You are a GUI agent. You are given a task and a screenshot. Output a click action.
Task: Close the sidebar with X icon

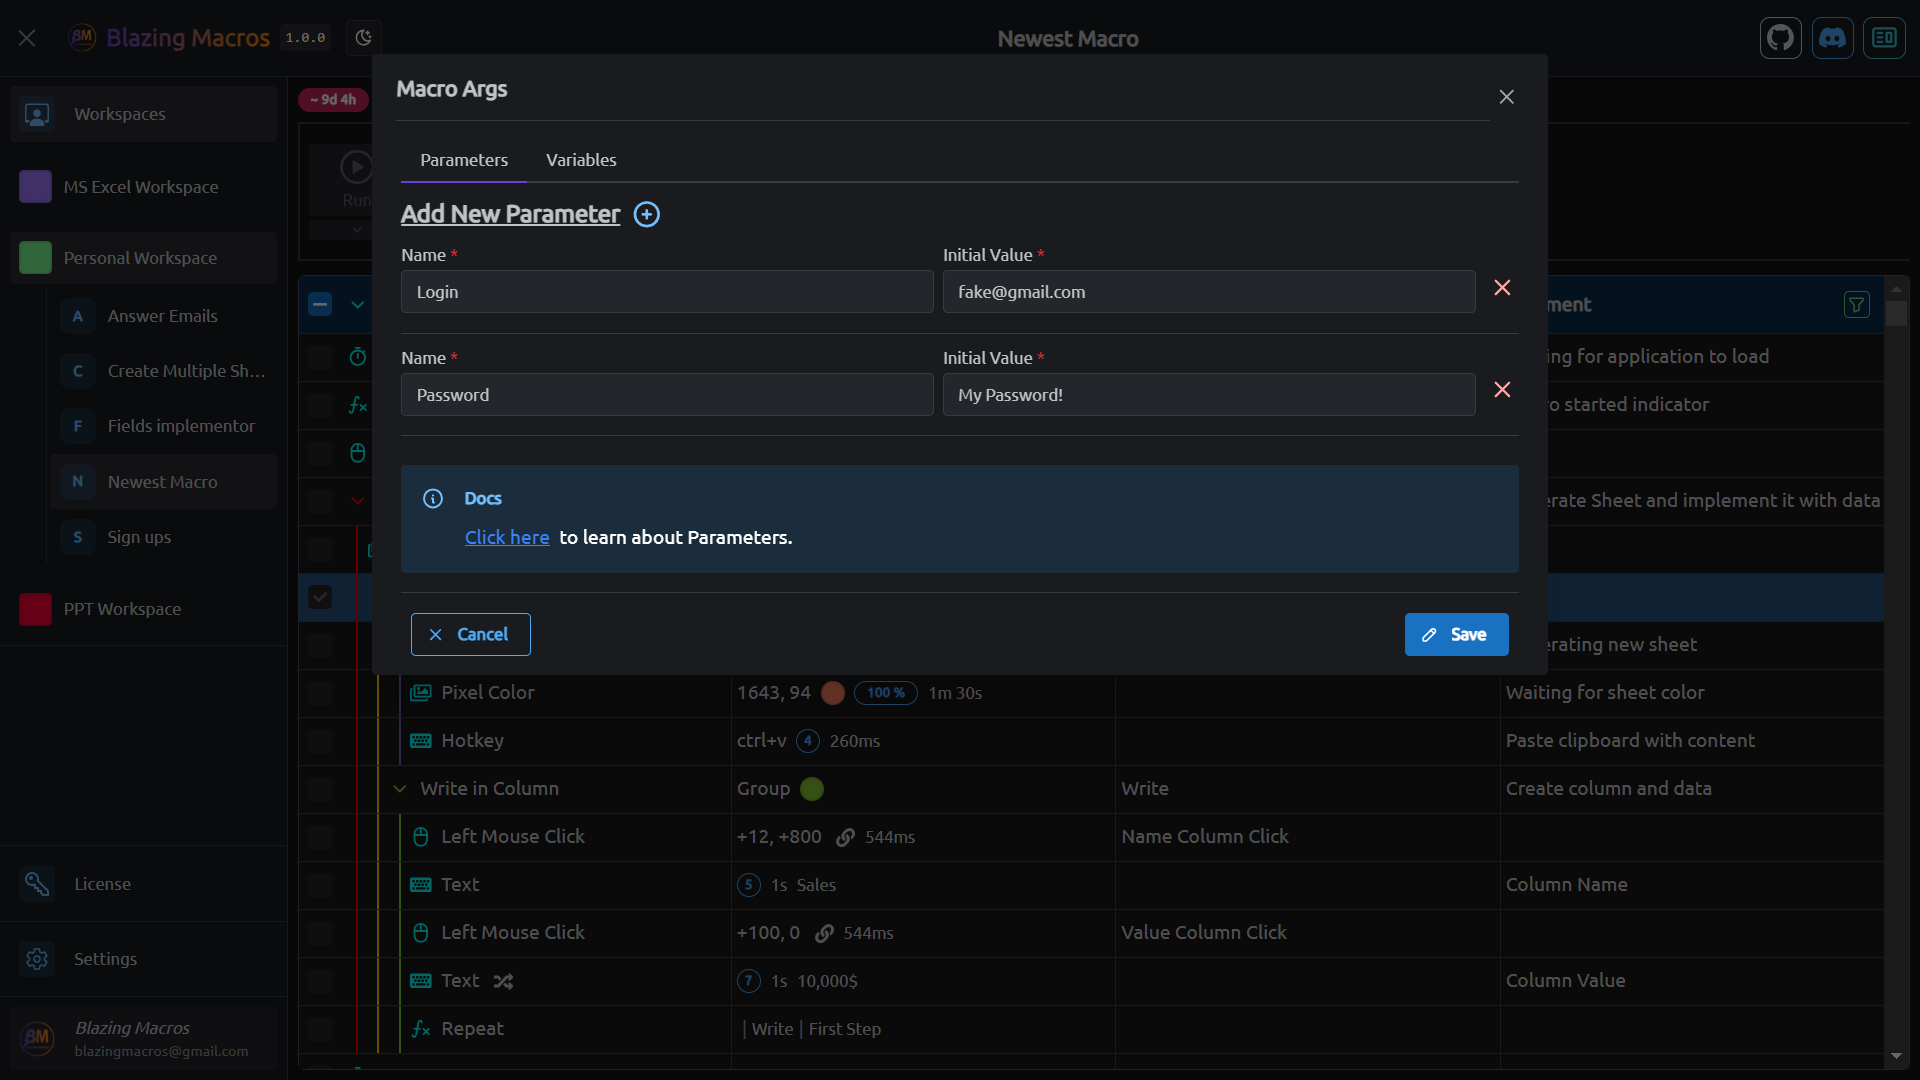(x=27, y=38)
